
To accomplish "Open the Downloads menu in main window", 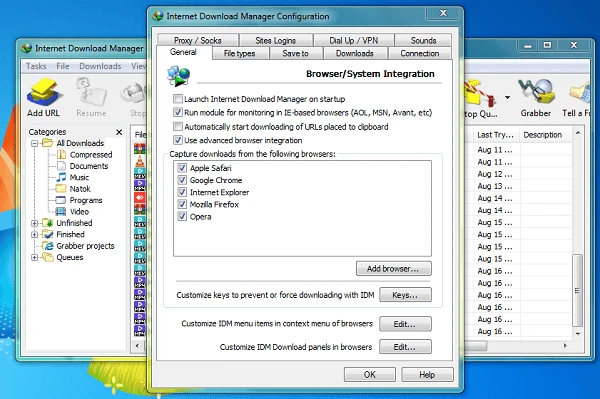I will (100, 66).
